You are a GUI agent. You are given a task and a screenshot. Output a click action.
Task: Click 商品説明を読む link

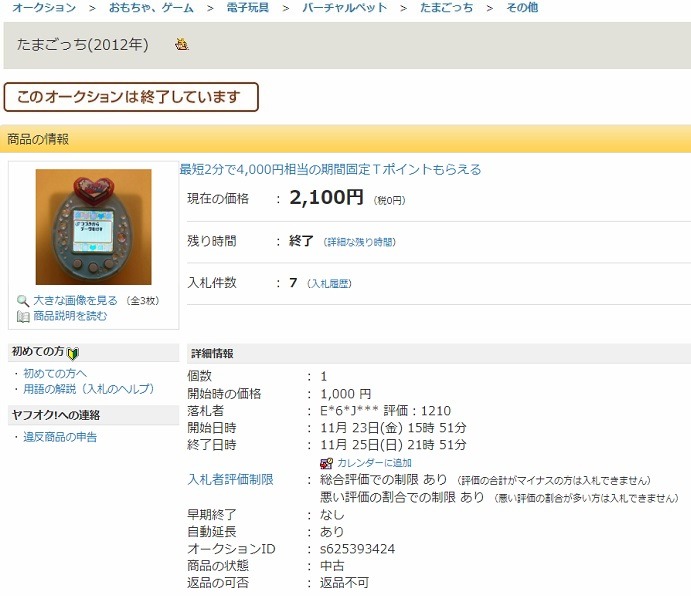click(x=70, y=316)
